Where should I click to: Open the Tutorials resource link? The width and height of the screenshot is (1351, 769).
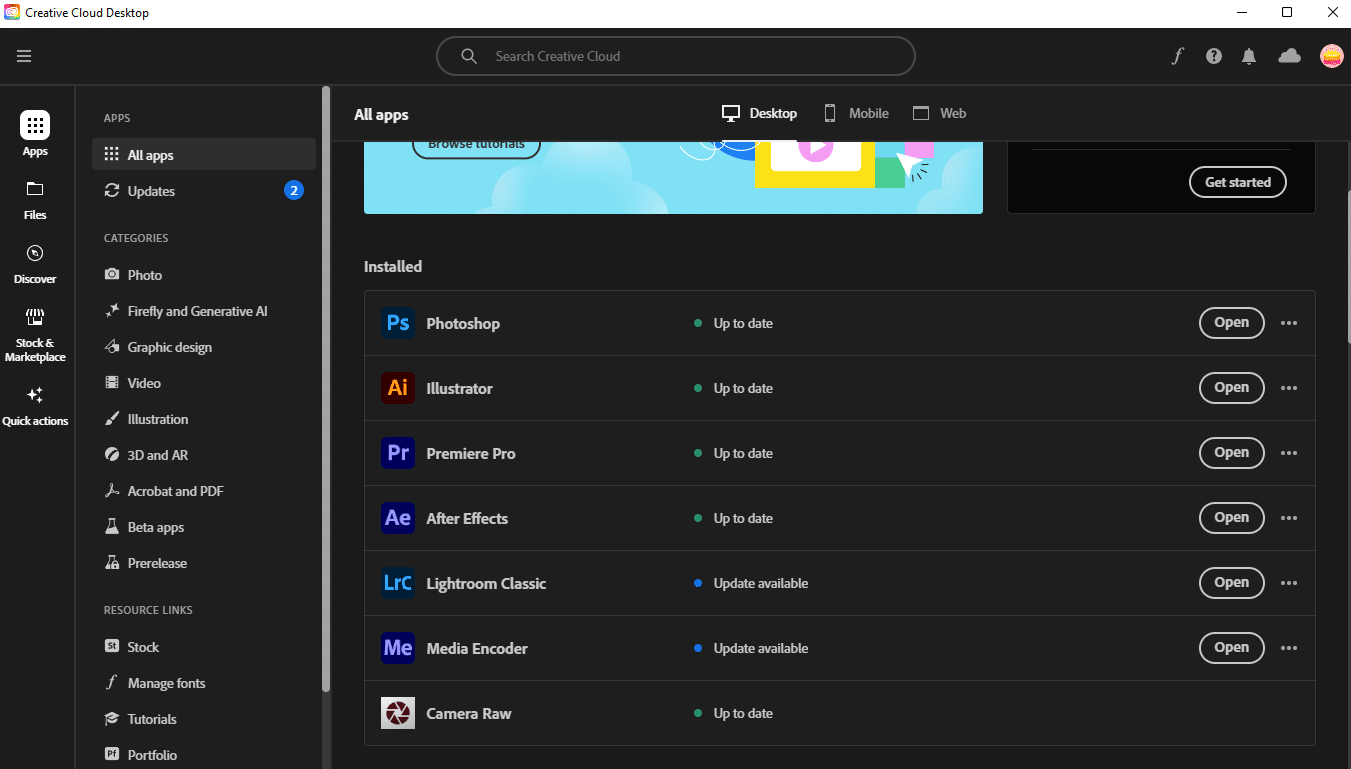point(204,719)
